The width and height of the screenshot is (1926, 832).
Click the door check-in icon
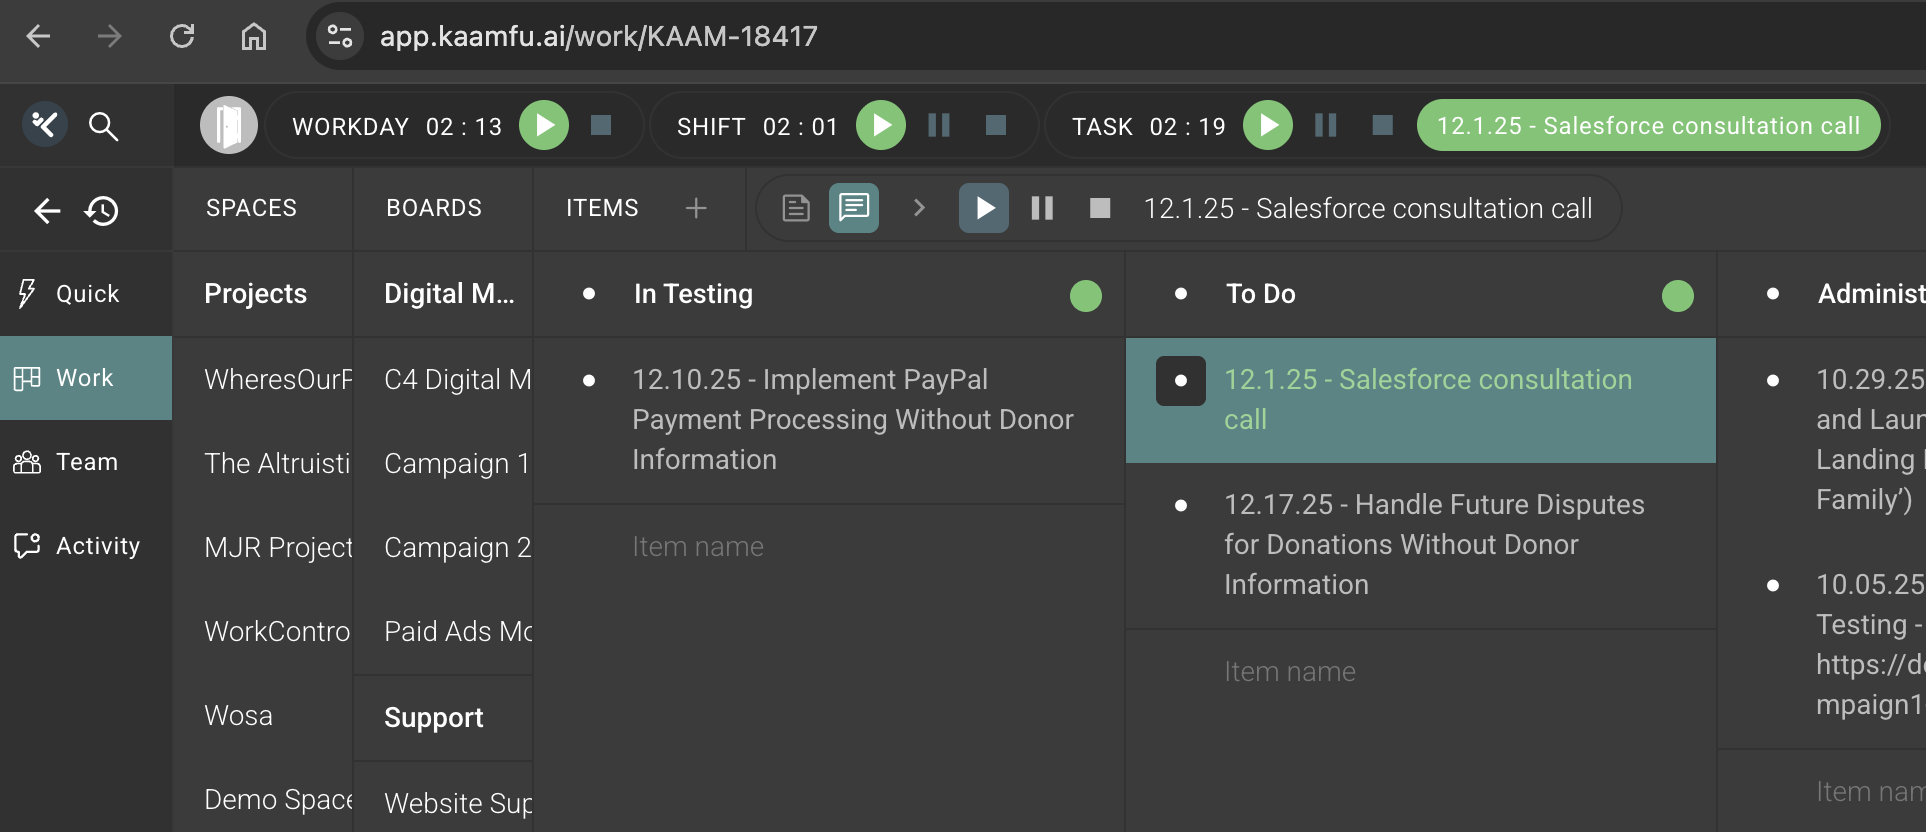point(228,125)
